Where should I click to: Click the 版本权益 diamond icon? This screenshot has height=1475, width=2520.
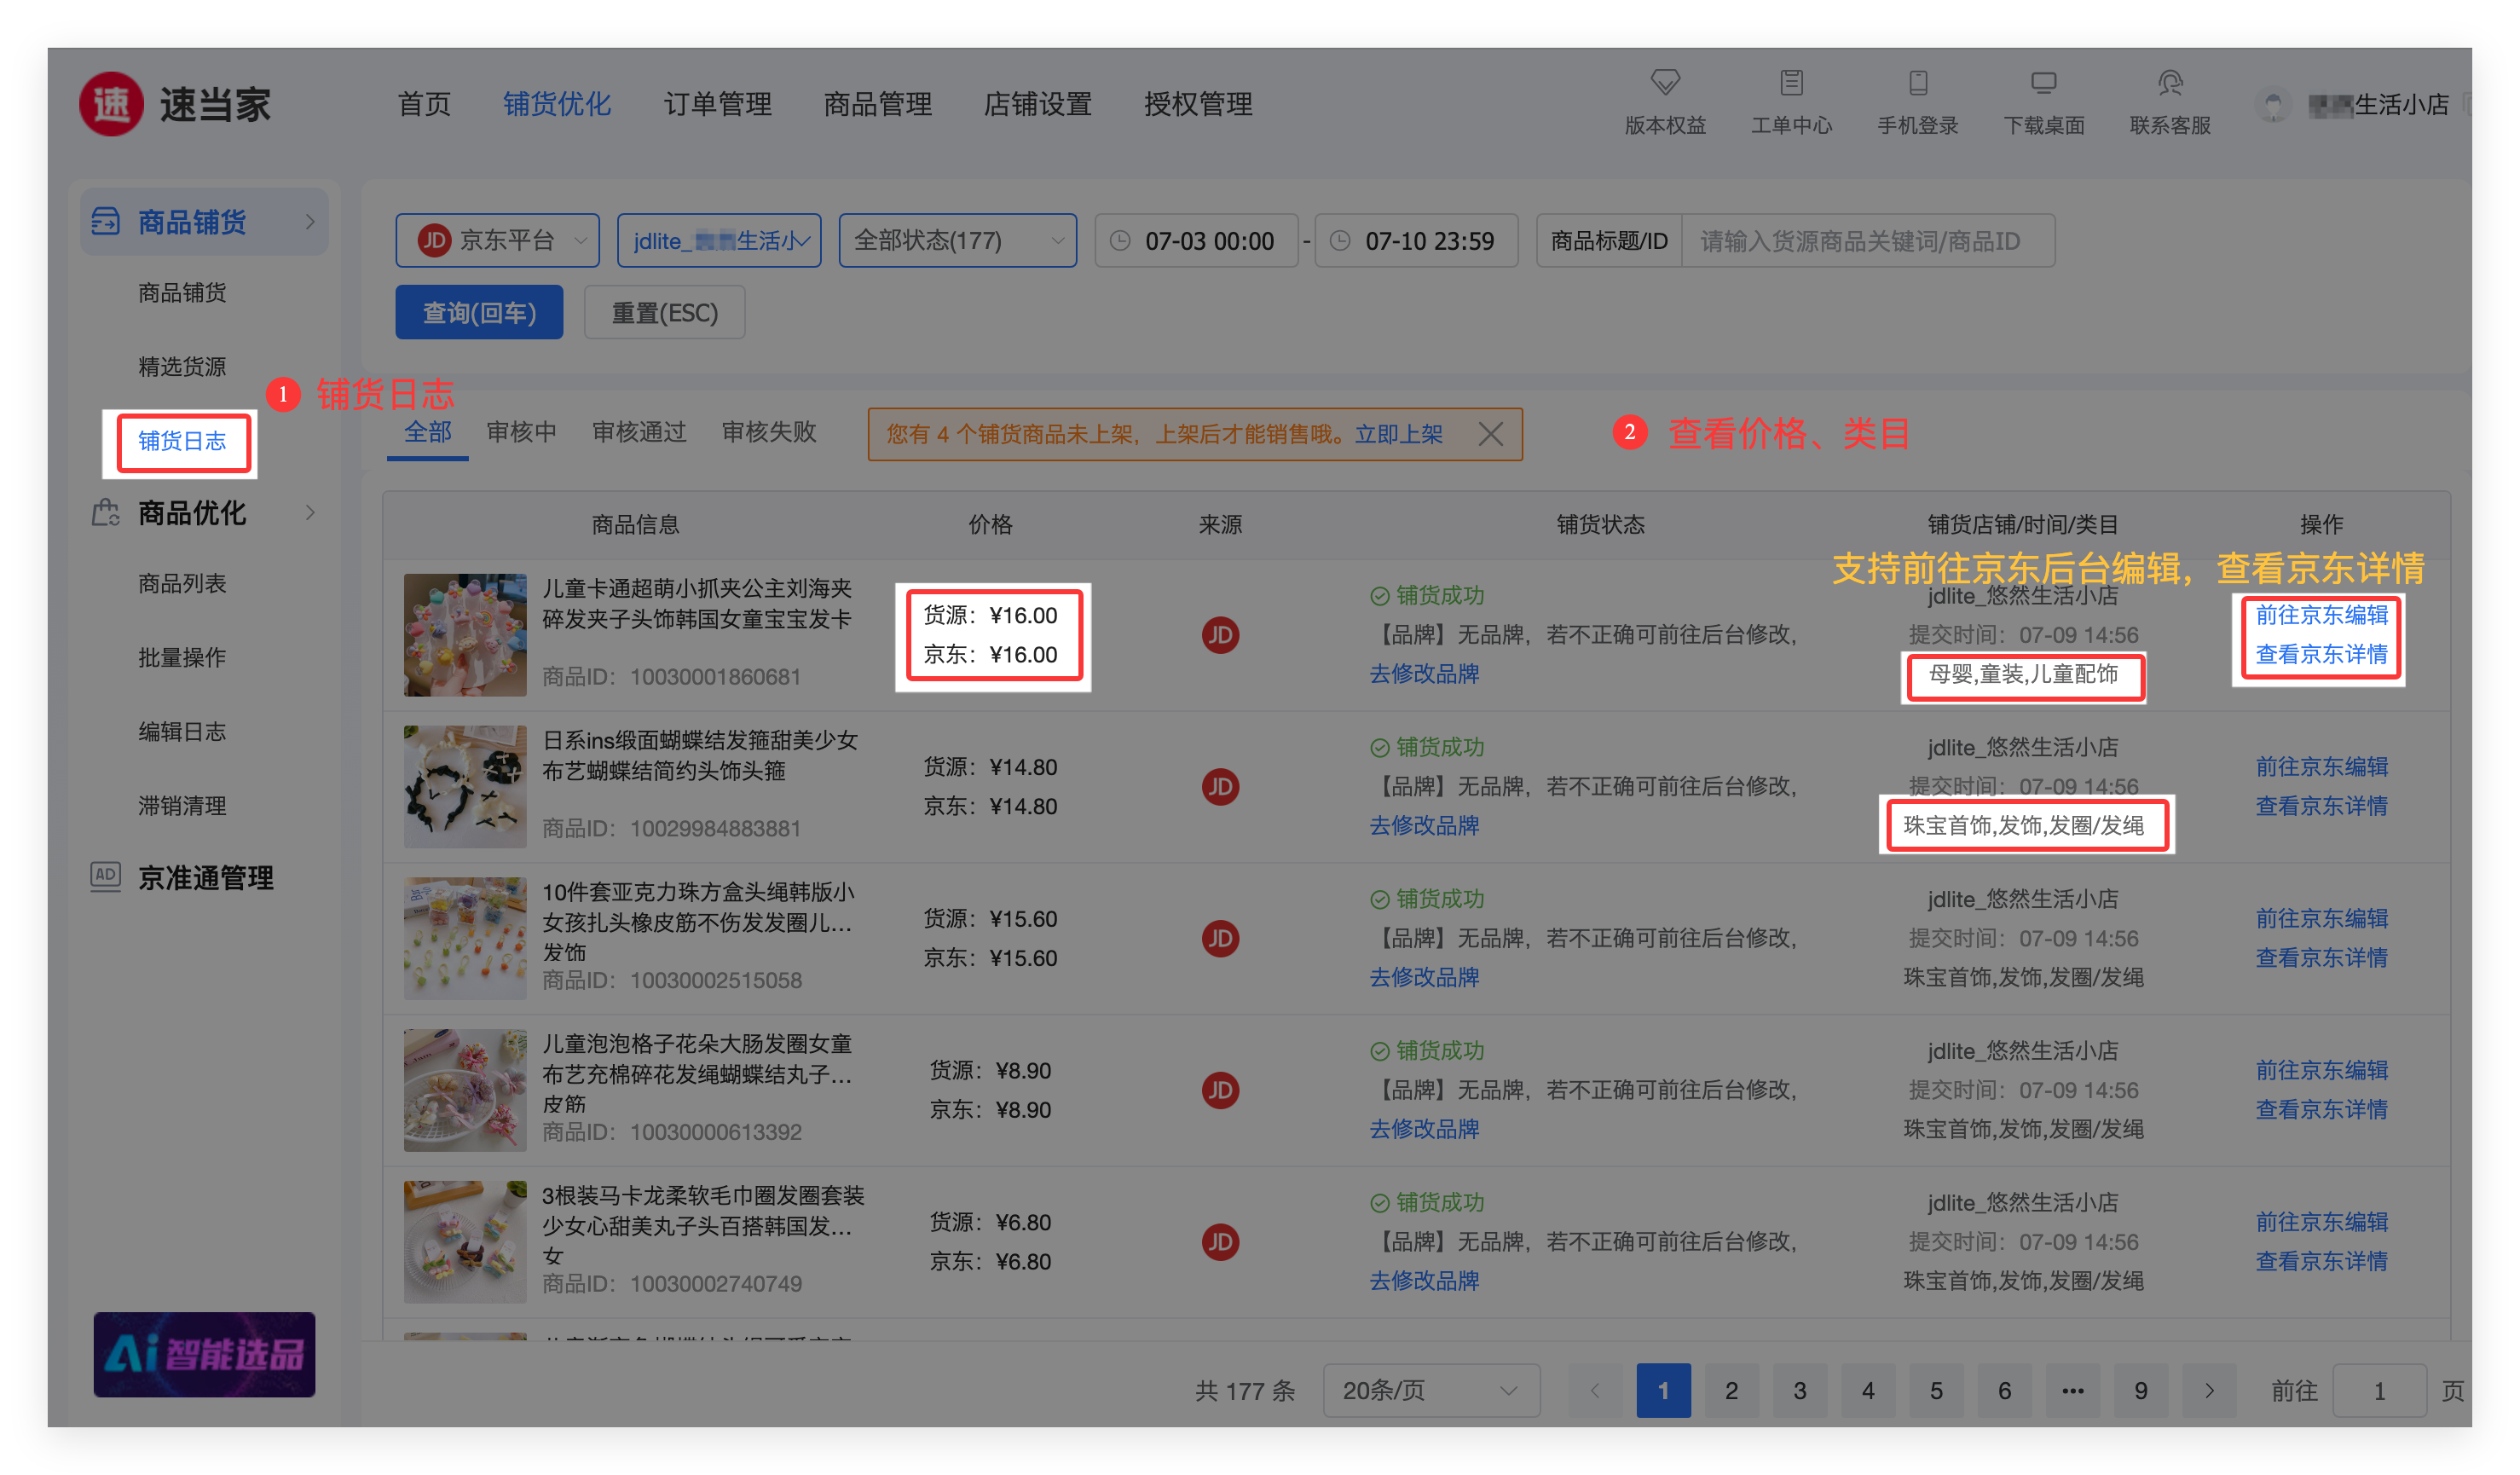click(1665, 82)
